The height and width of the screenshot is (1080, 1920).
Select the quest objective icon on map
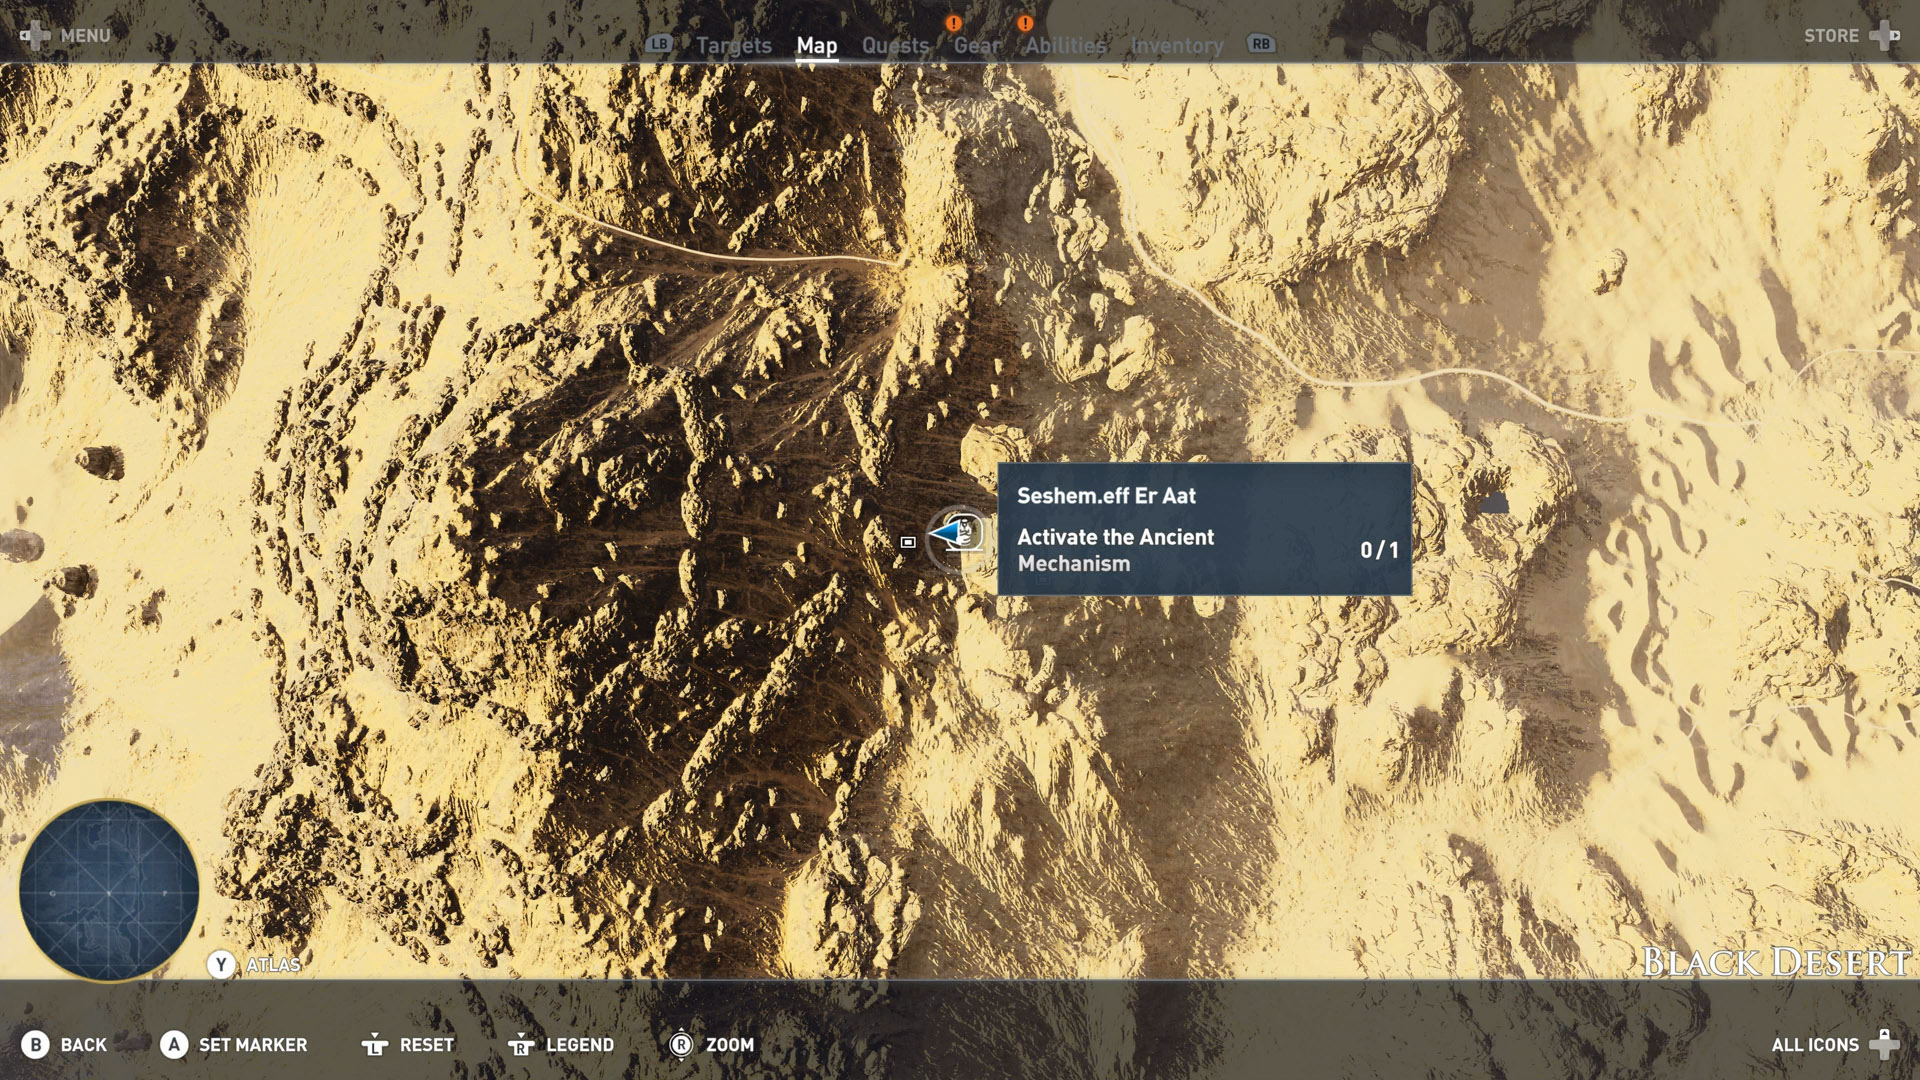967,534
